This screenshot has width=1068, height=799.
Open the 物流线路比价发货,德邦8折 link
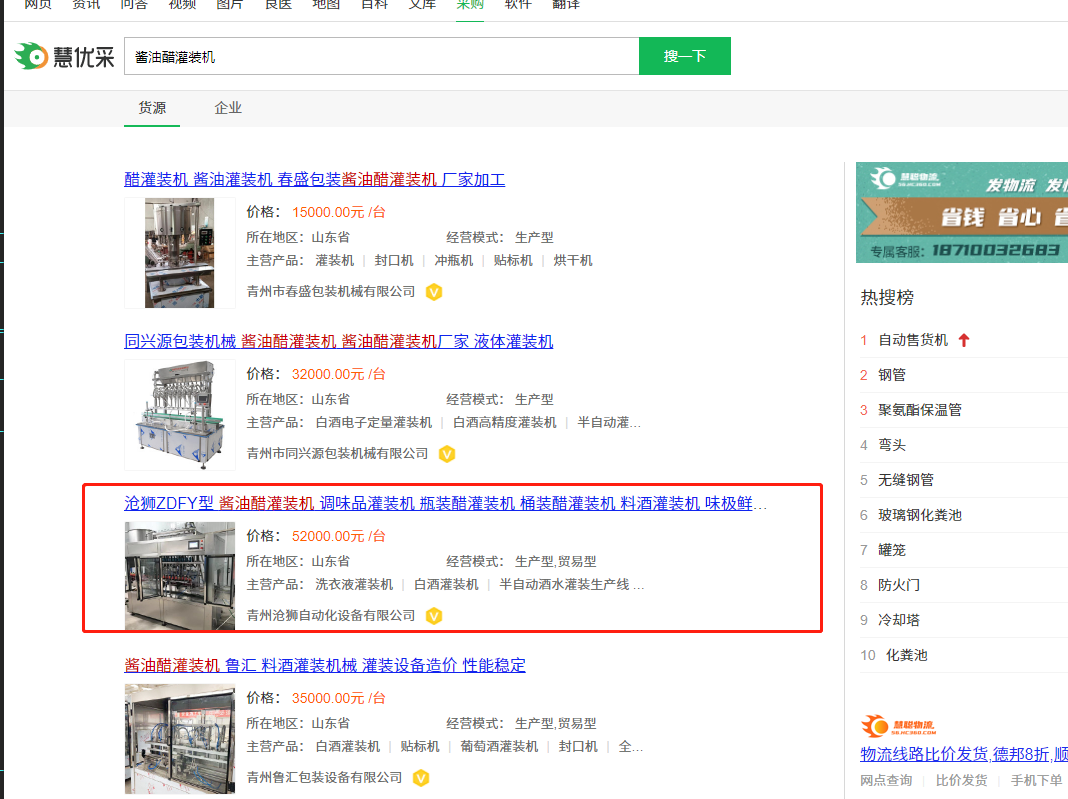coord(964,755)
